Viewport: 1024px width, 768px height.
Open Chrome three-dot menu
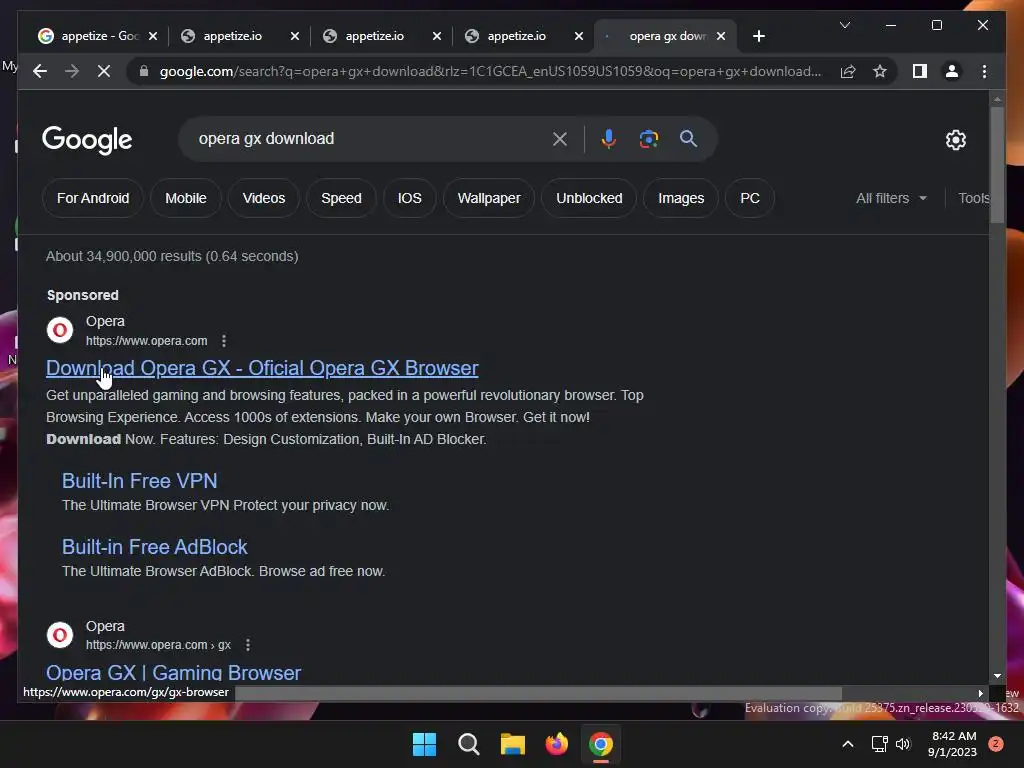(984, 71)
